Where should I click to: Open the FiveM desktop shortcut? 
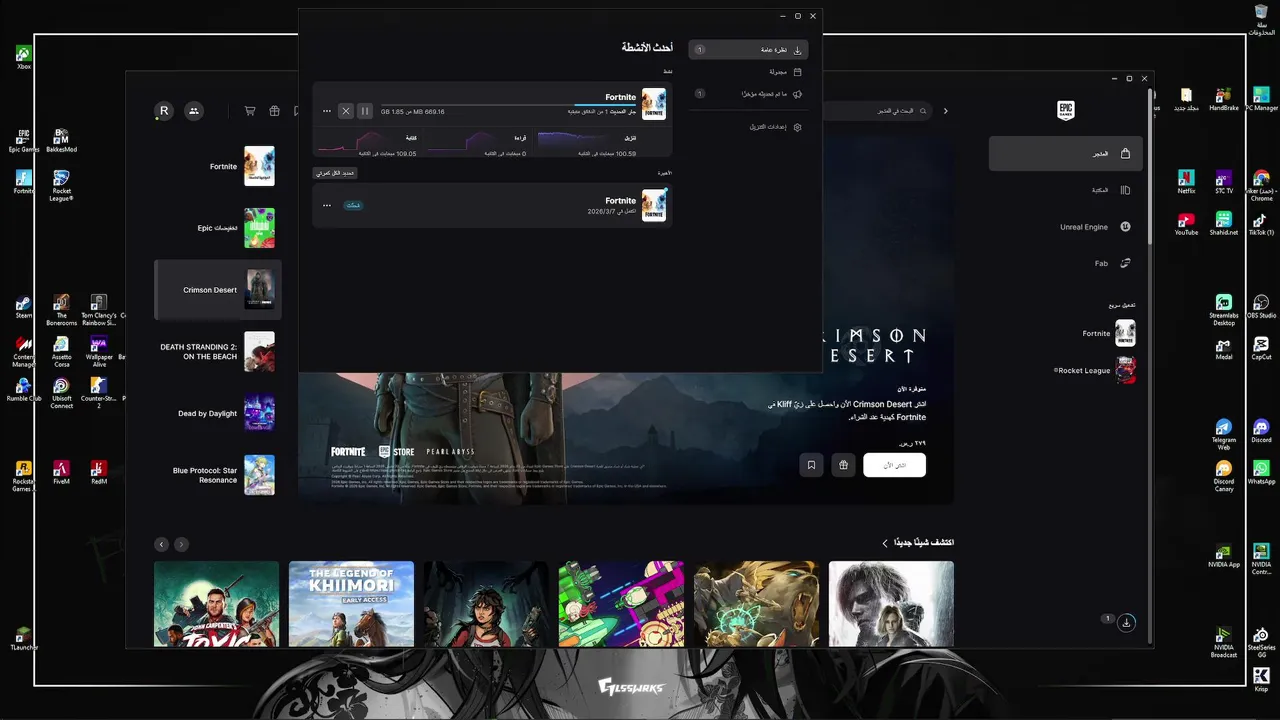(x=61, y=472)
